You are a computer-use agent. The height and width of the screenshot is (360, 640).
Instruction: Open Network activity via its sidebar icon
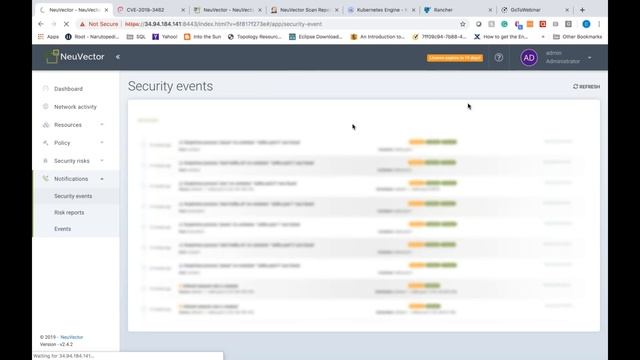click(x=46, y=107)
